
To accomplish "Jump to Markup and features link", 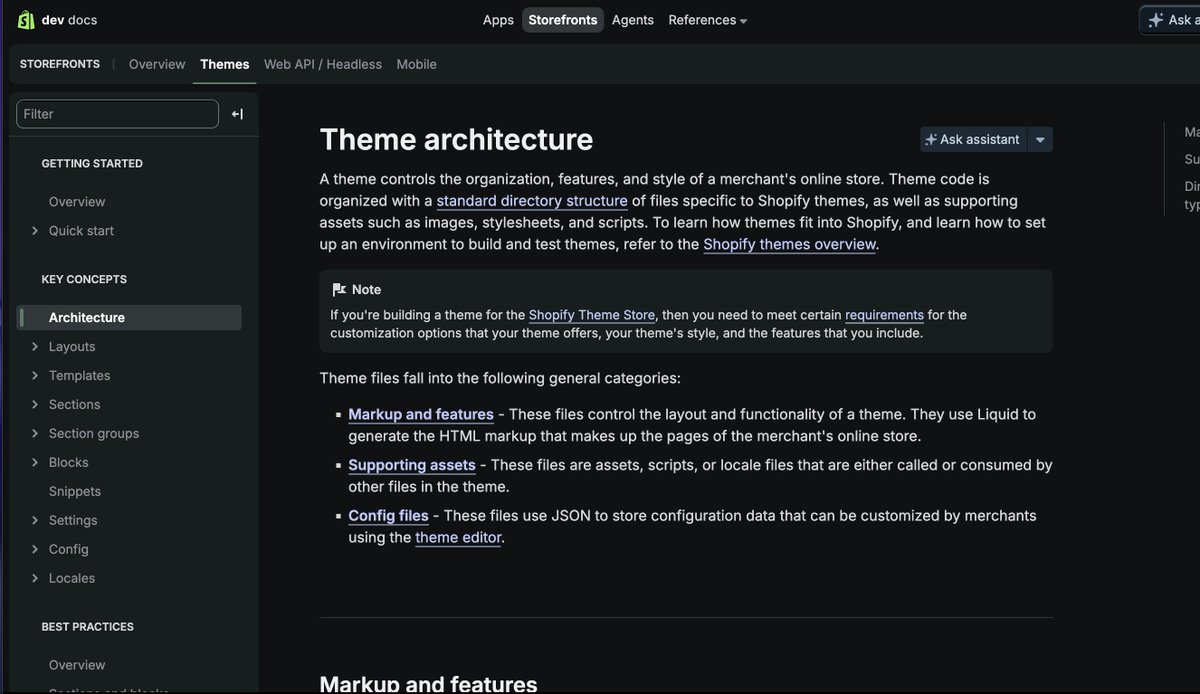I will tap(421, 414).
